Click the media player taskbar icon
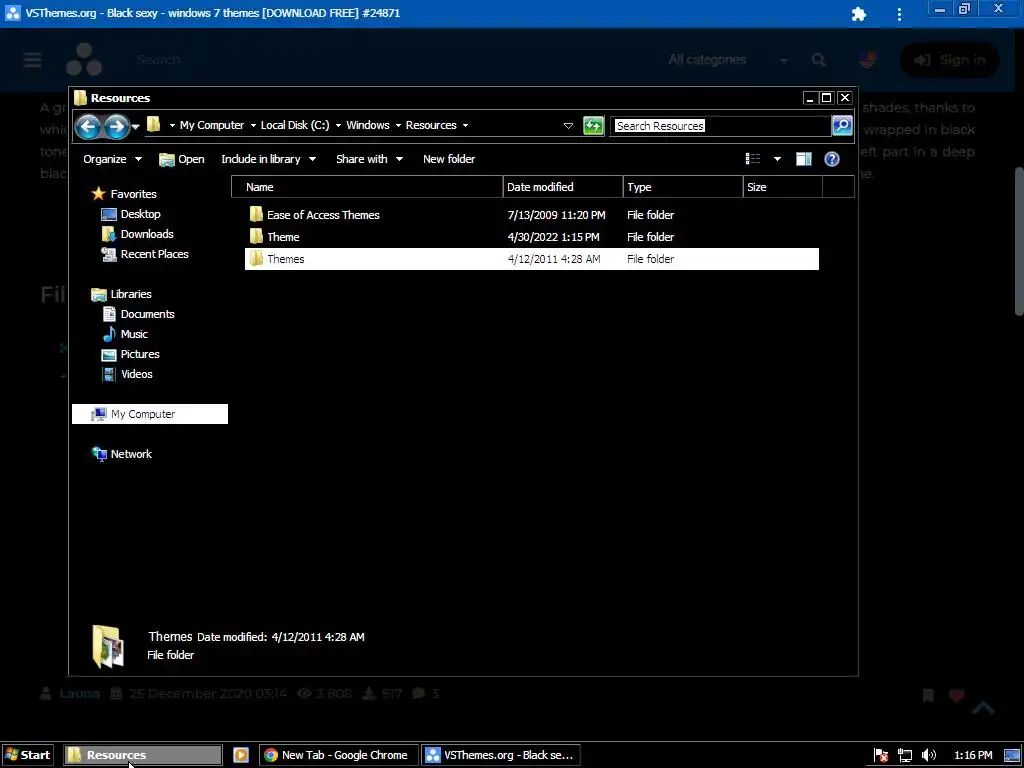 [x=241, y=755]
